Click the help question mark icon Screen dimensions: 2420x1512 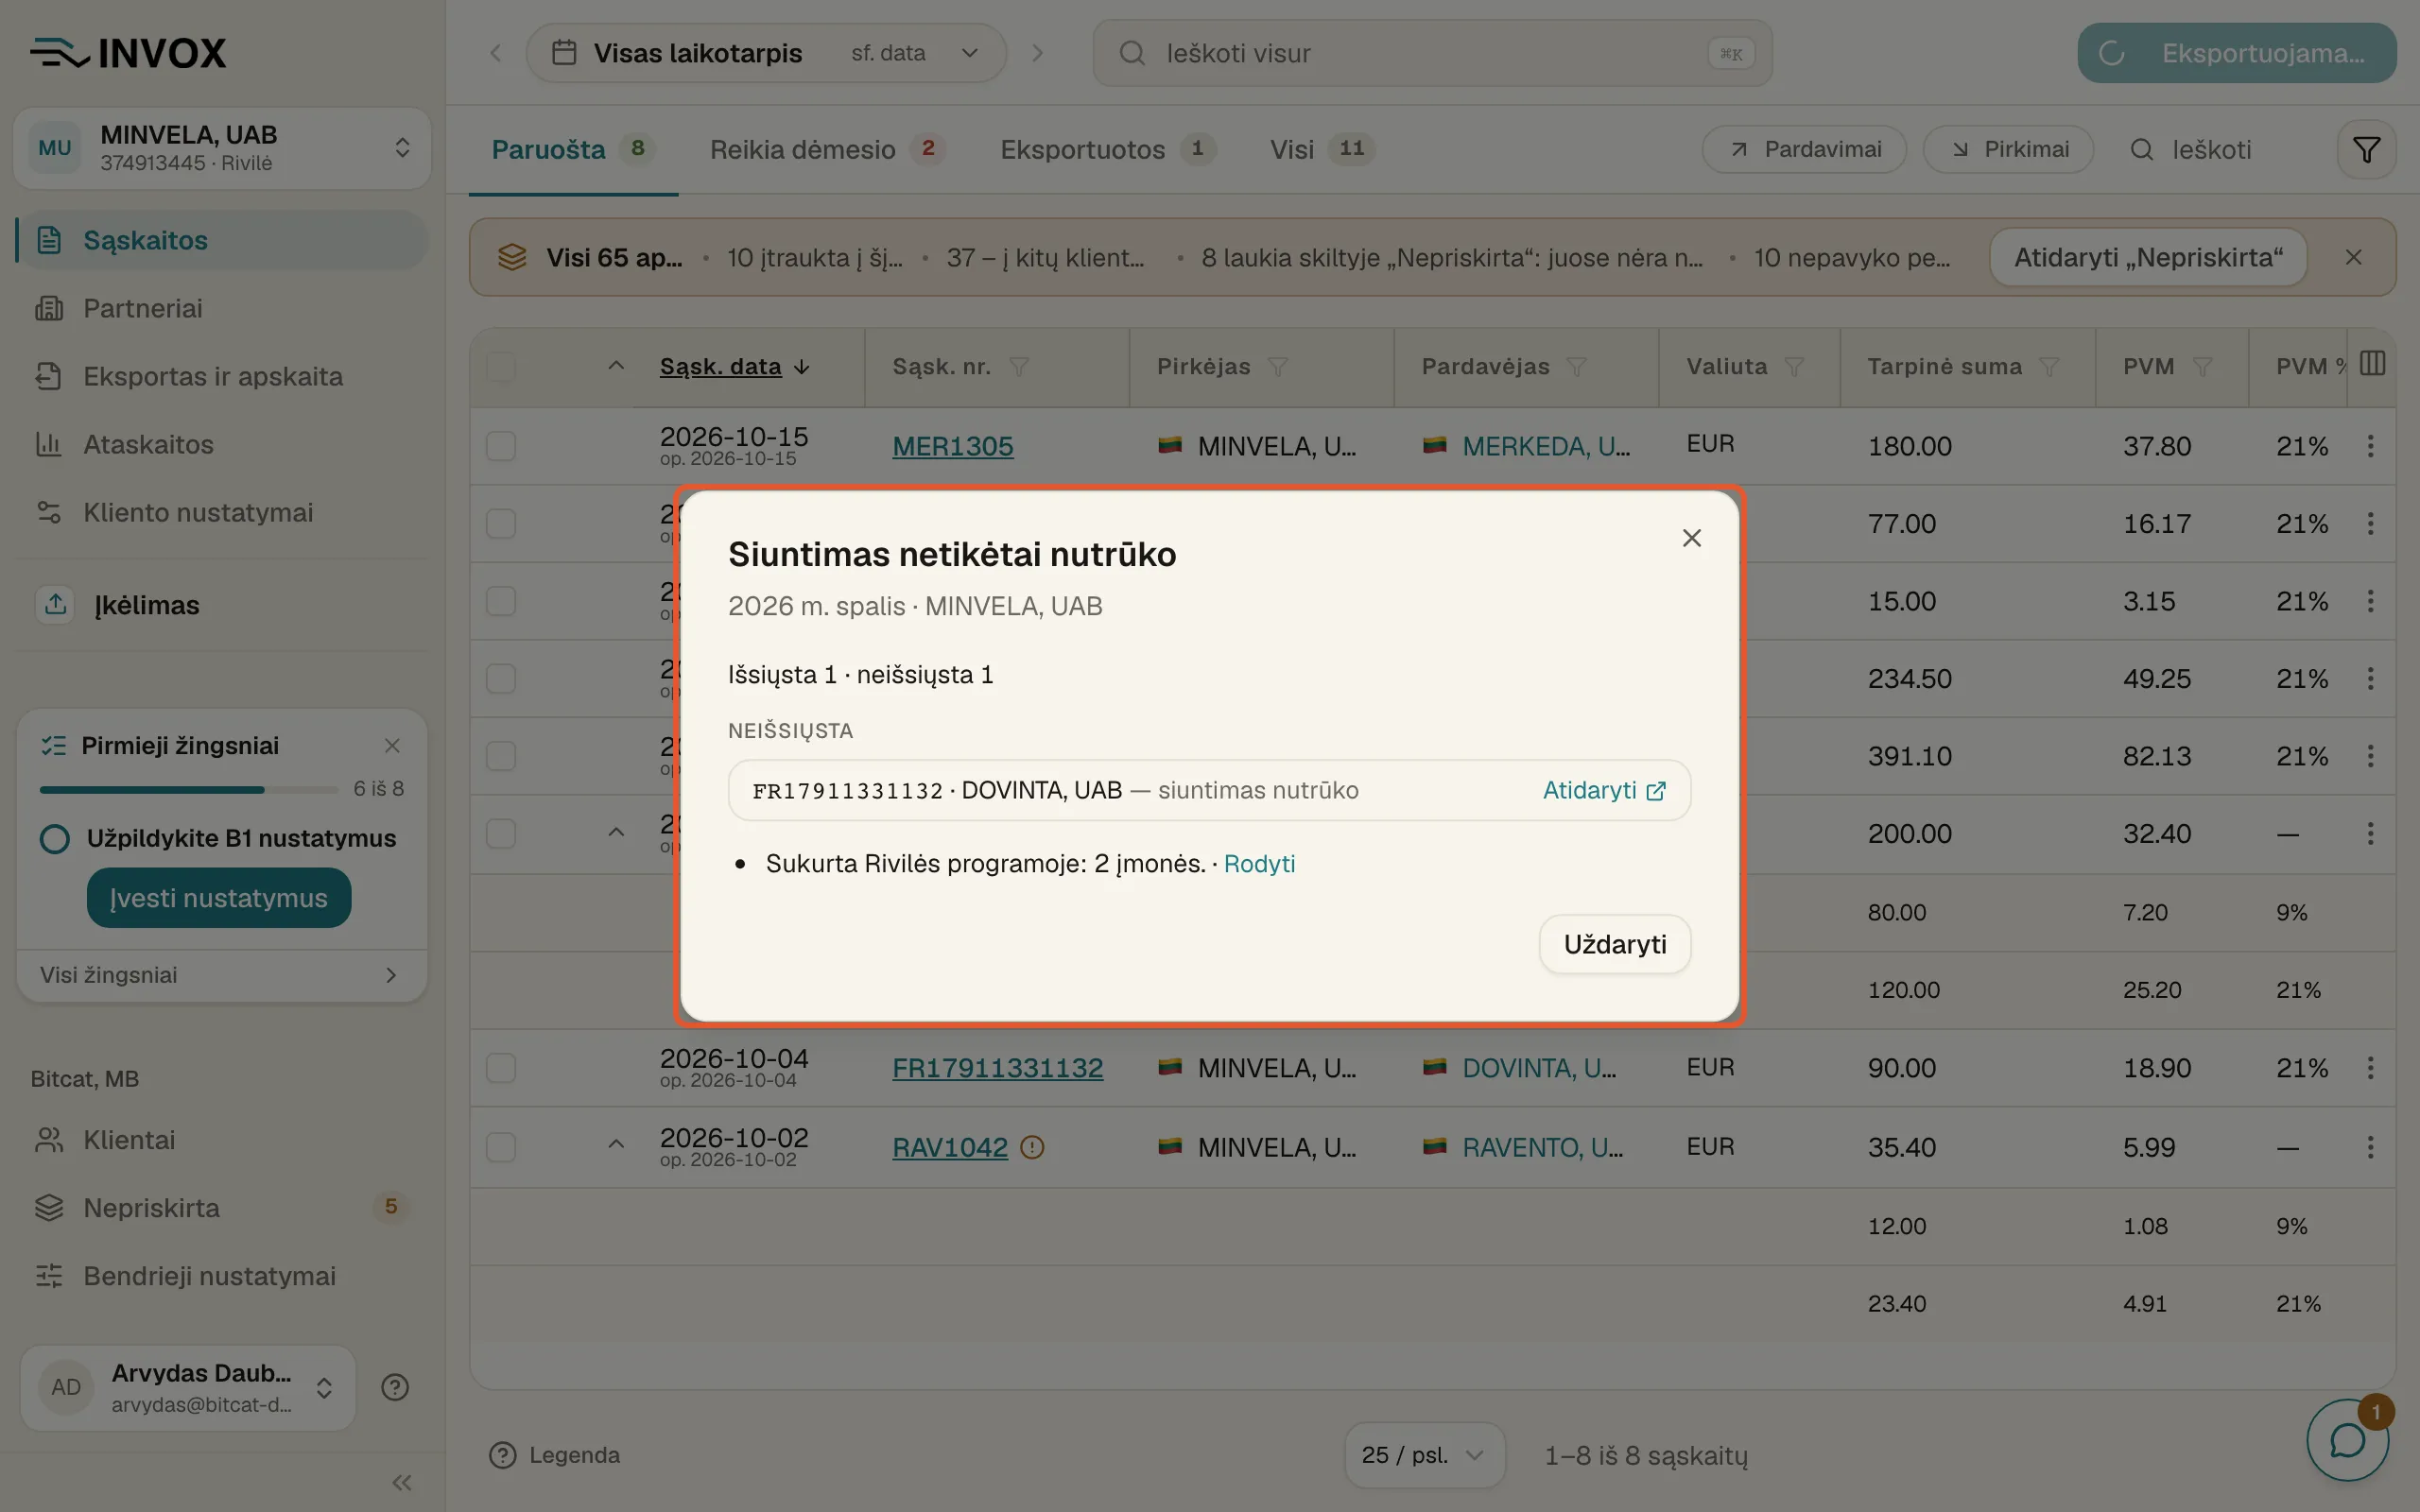pyautogui.click(x=395, y=1387)
